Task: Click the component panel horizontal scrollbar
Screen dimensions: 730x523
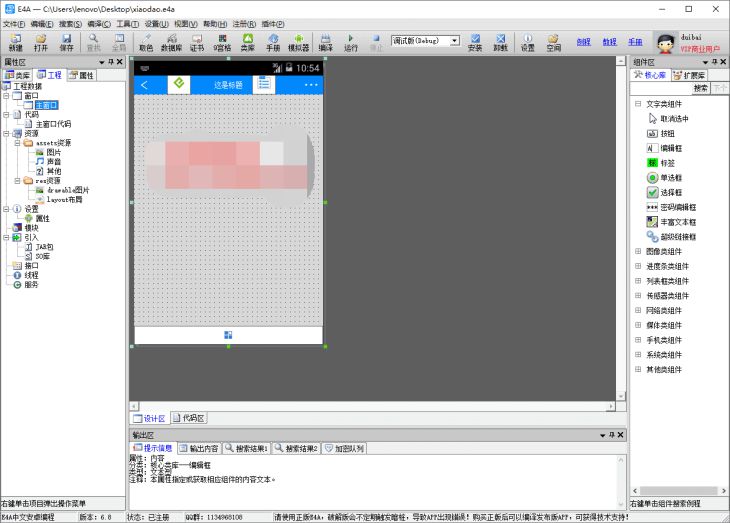Action: click(679, 490)
